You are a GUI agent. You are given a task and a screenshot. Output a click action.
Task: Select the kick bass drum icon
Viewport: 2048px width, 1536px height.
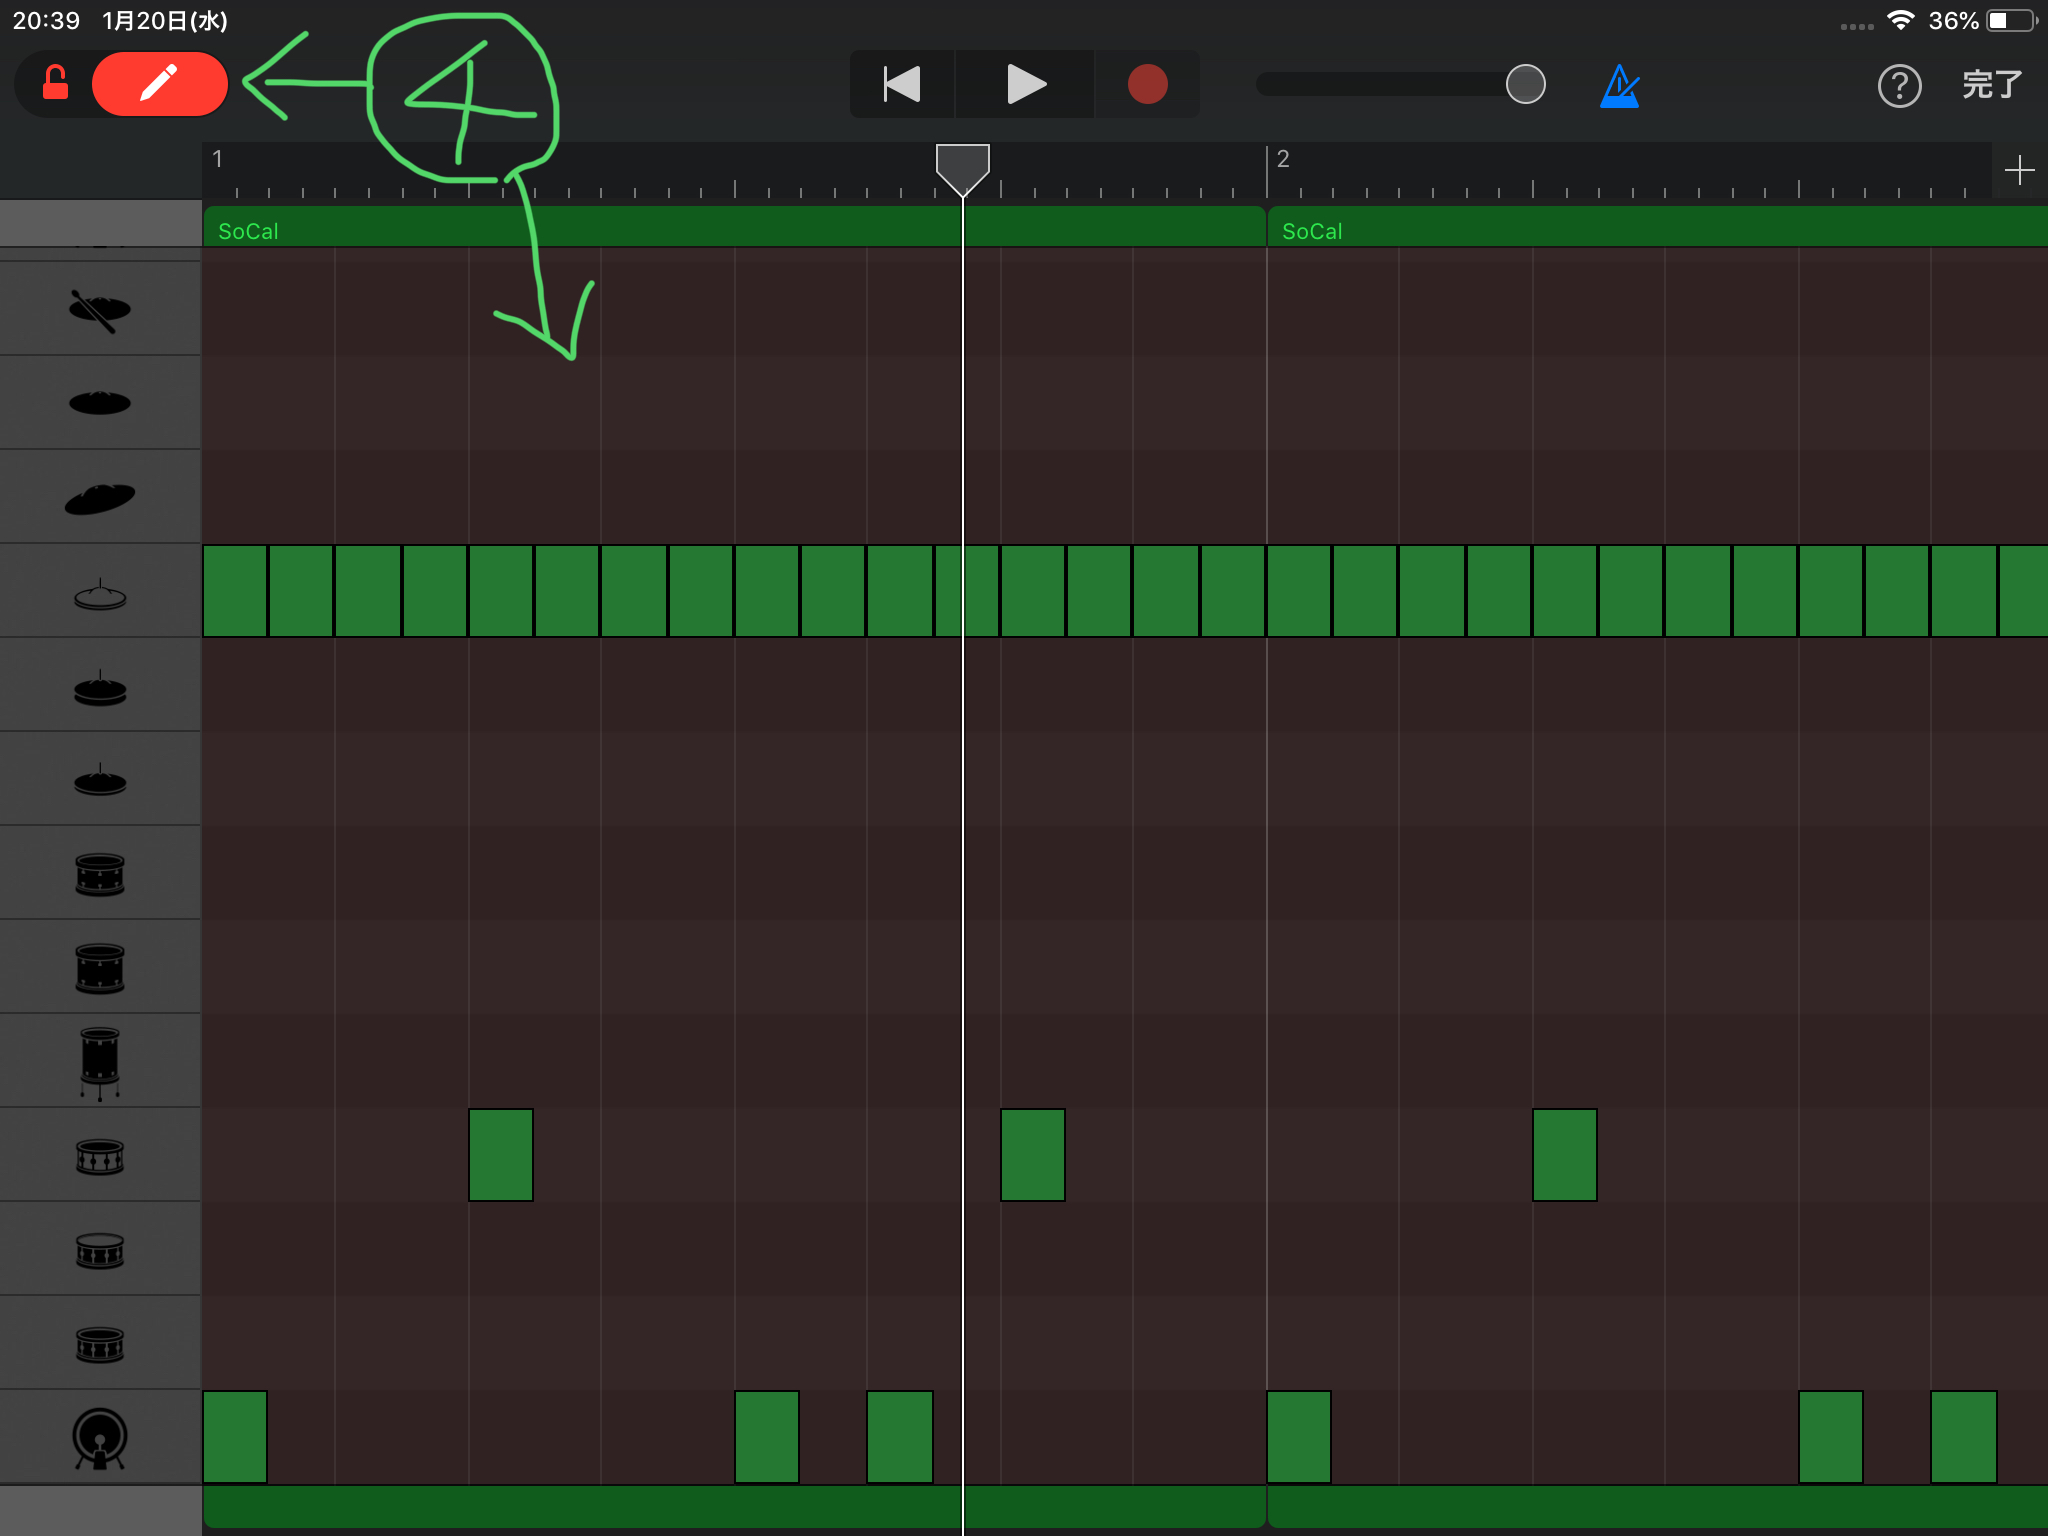point(100,1439)
